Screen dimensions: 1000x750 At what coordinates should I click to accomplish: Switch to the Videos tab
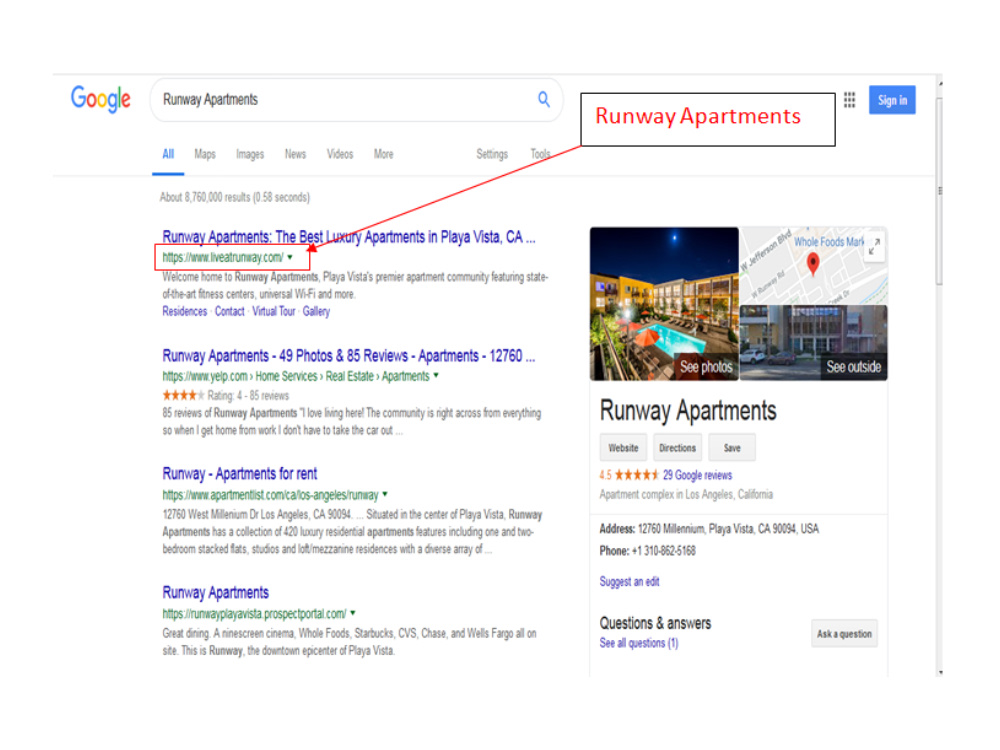(339, 154)
